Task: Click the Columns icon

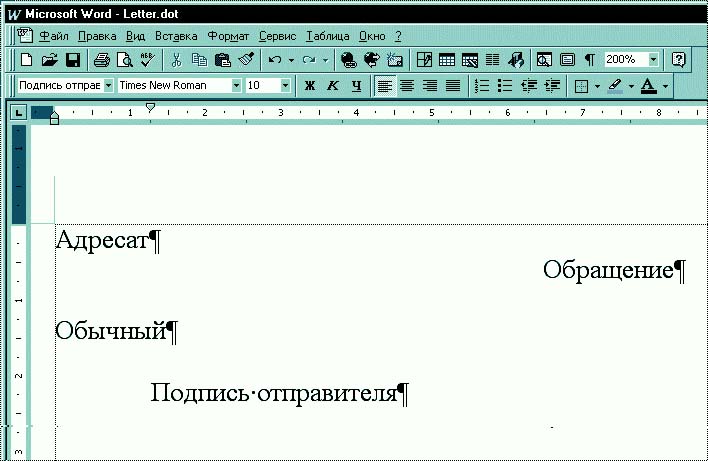Action: [490, 60]
